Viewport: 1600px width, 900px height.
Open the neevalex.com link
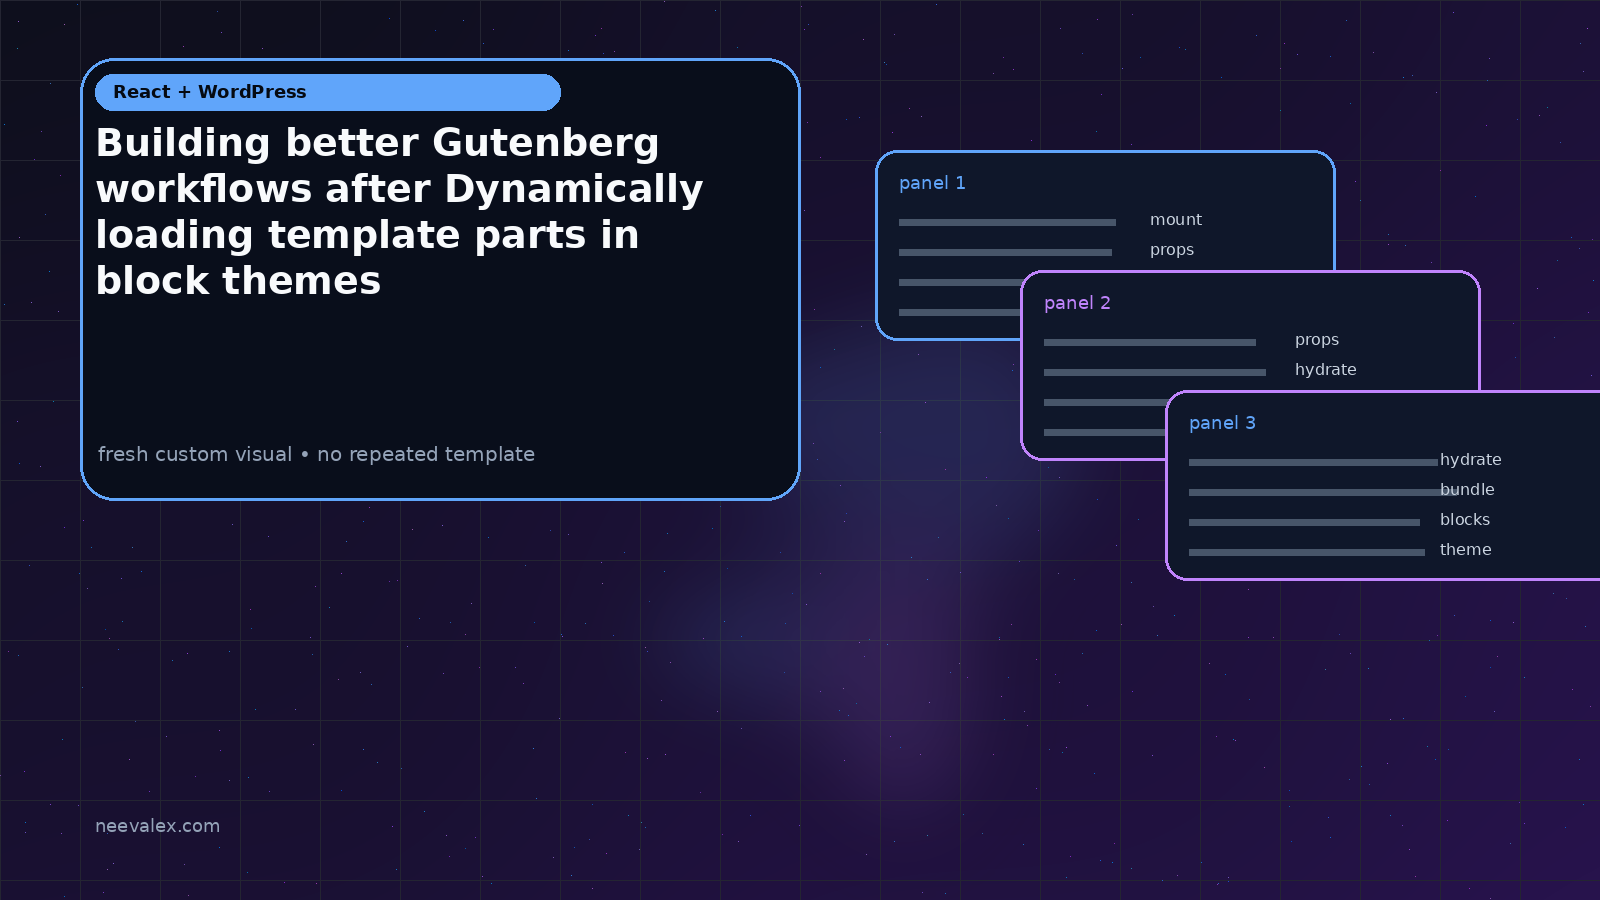[x=157, y=826]
